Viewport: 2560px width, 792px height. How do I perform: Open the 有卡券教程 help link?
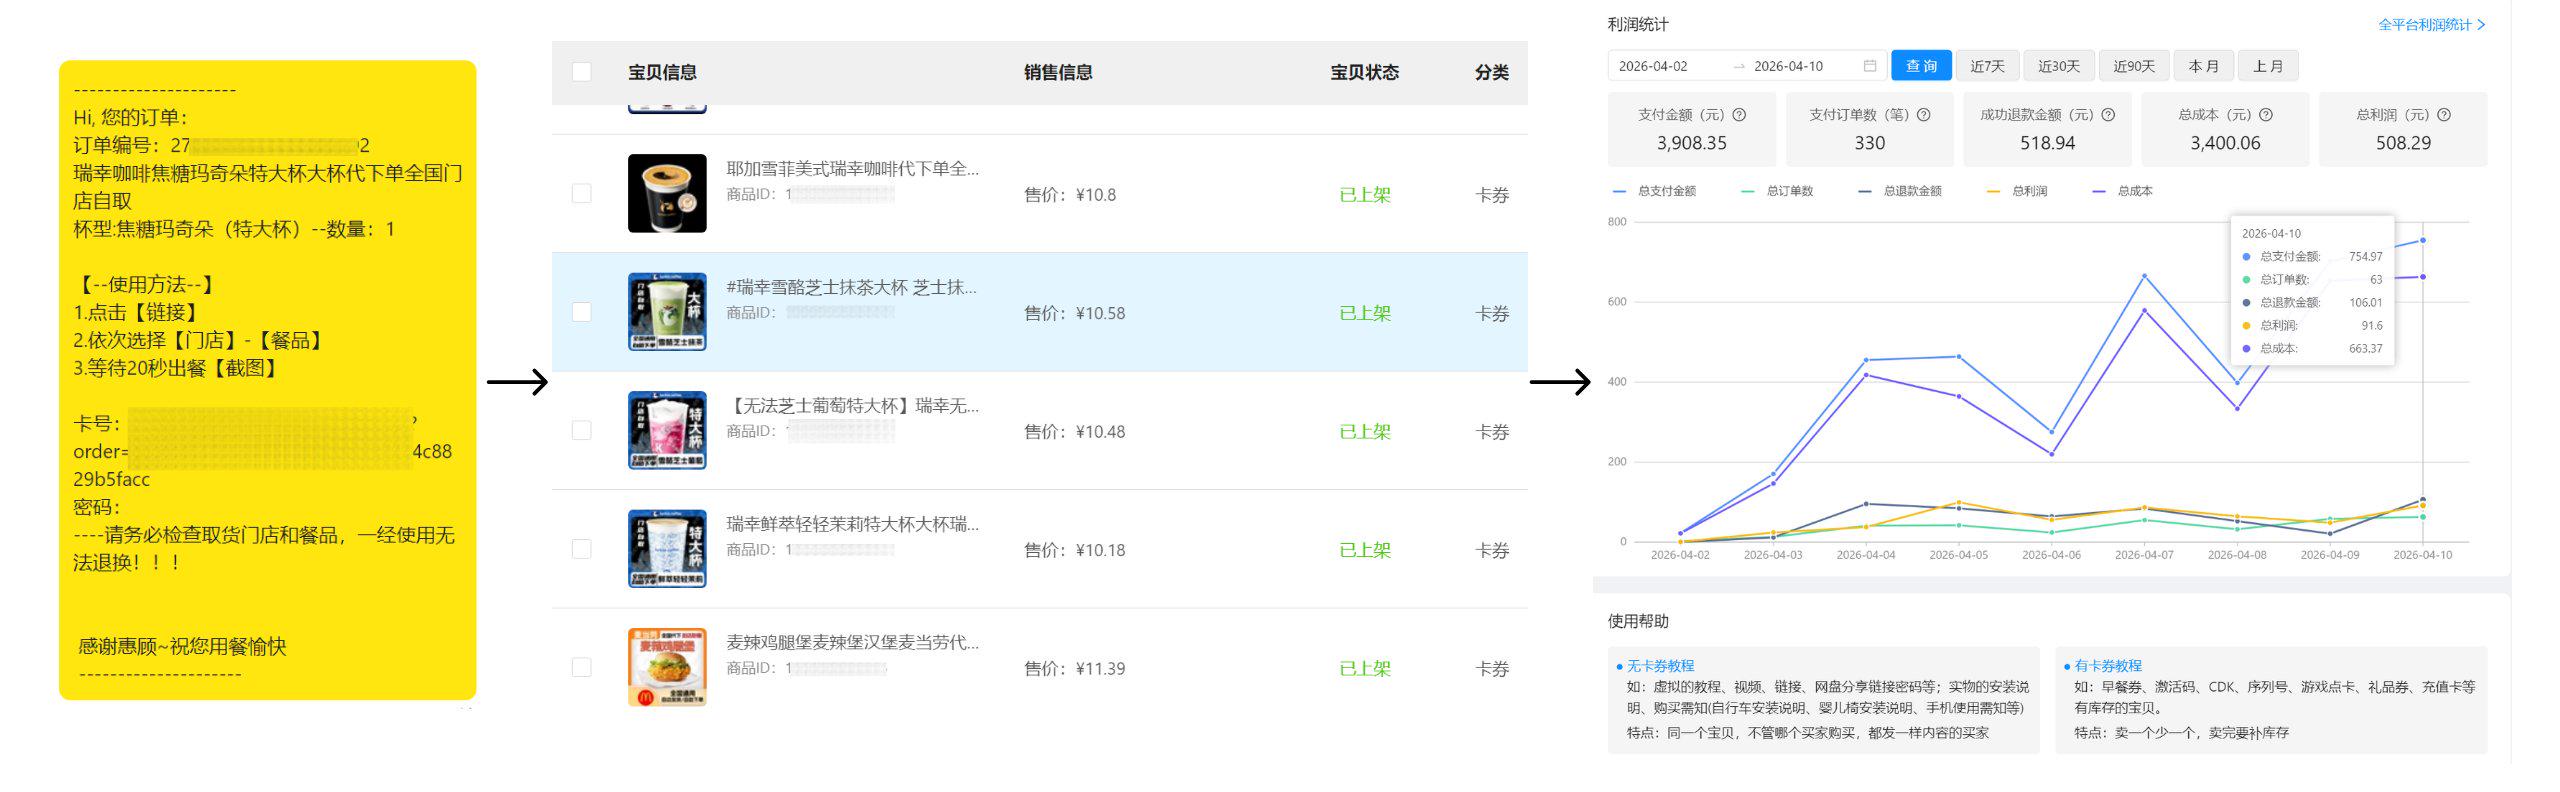pyautogui.click(x=2108, y=666)
